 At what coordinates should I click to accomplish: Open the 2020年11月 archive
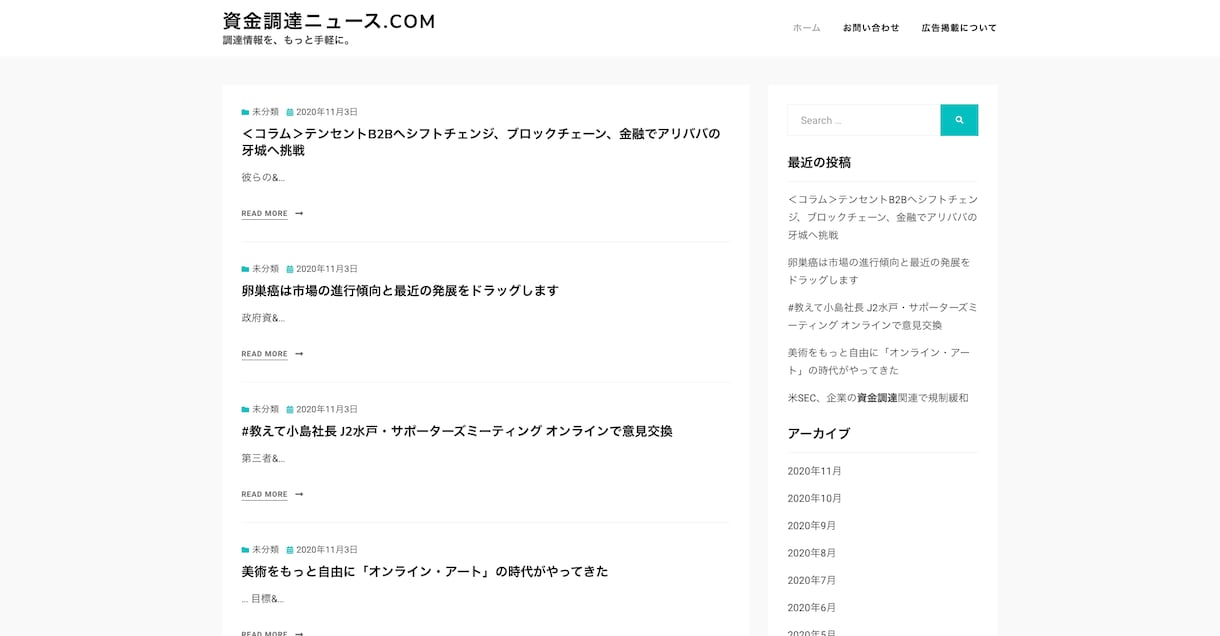point(814,471)
